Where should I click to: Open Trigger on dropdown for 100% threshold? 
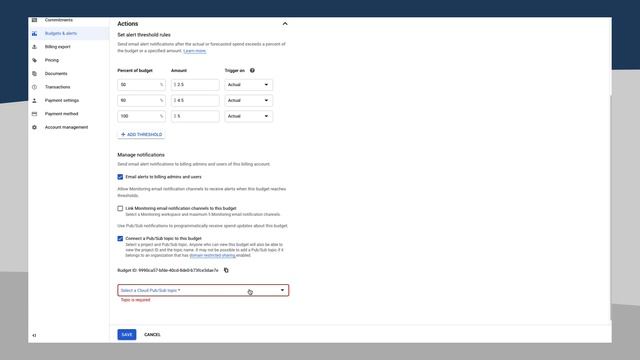point(249,116)
